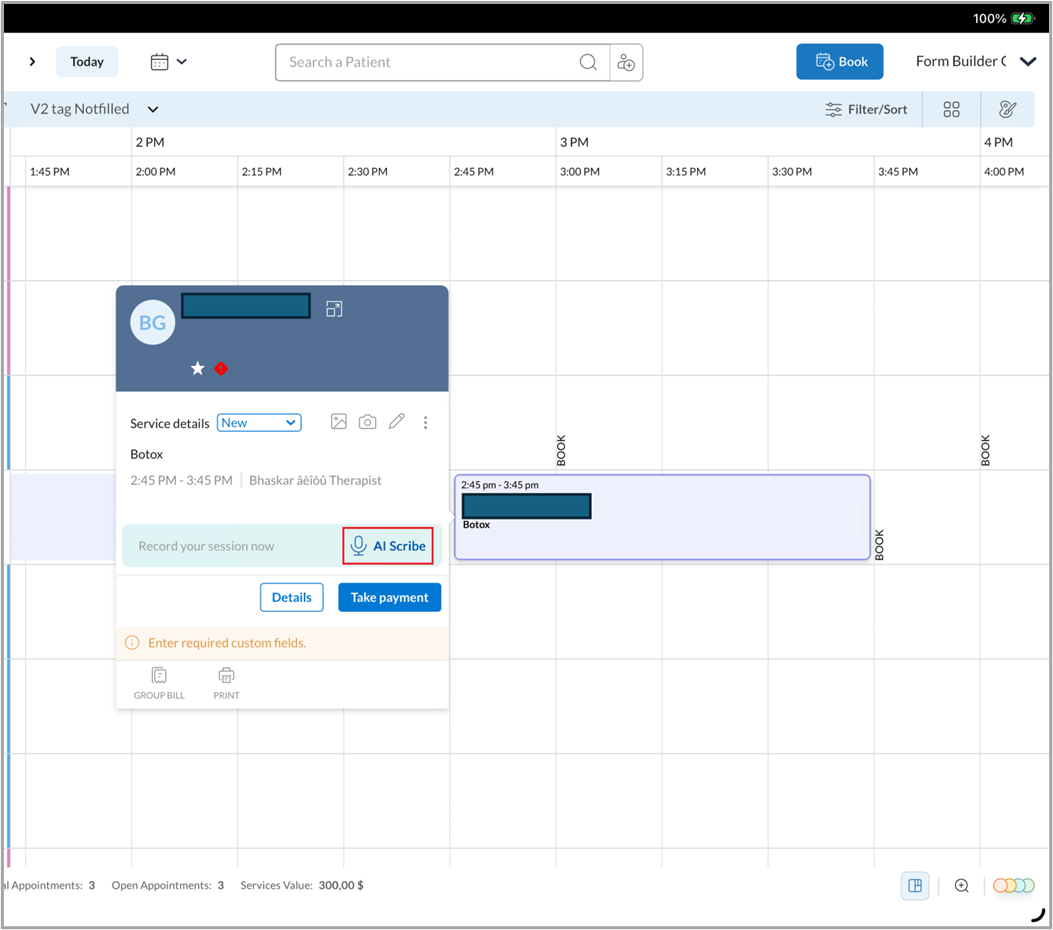Click the pencil edit icon in Service details
The height and width of the screenshot is (930, 1053).
pyautogui.click(x=397, y=422)
